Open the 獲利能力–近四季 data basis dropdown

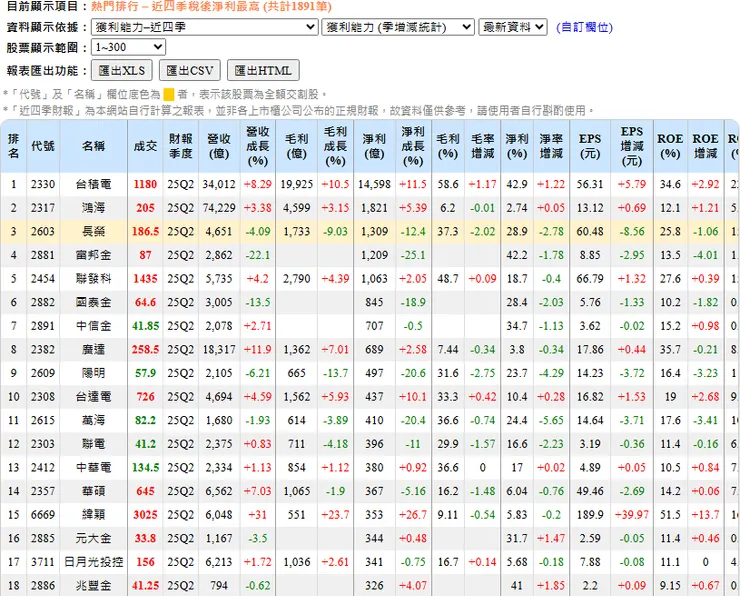tap(204, 27)
